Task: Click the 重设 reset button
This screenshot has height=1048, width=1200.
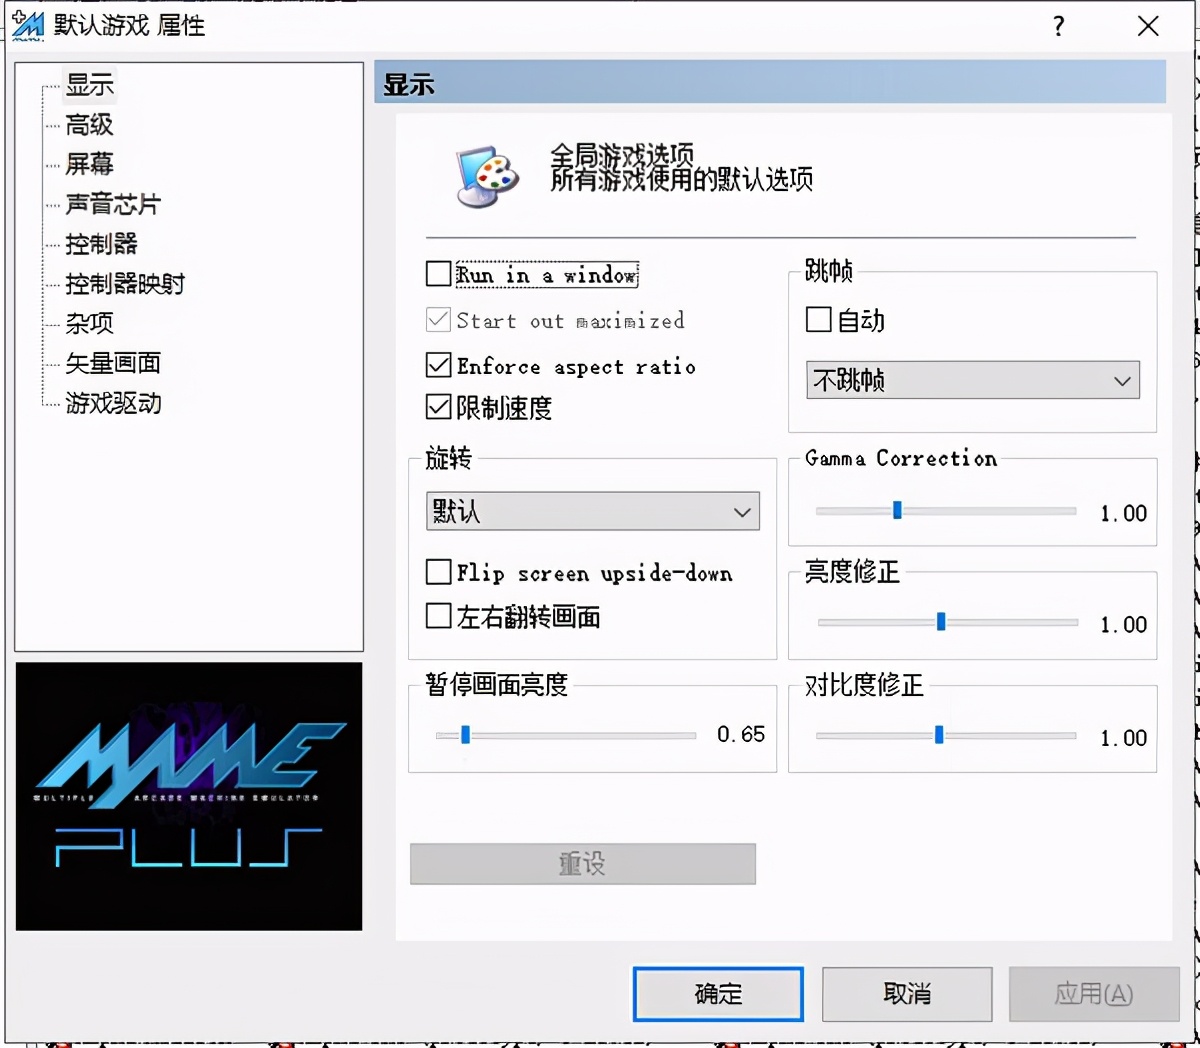Action: [x=582, y=863]
